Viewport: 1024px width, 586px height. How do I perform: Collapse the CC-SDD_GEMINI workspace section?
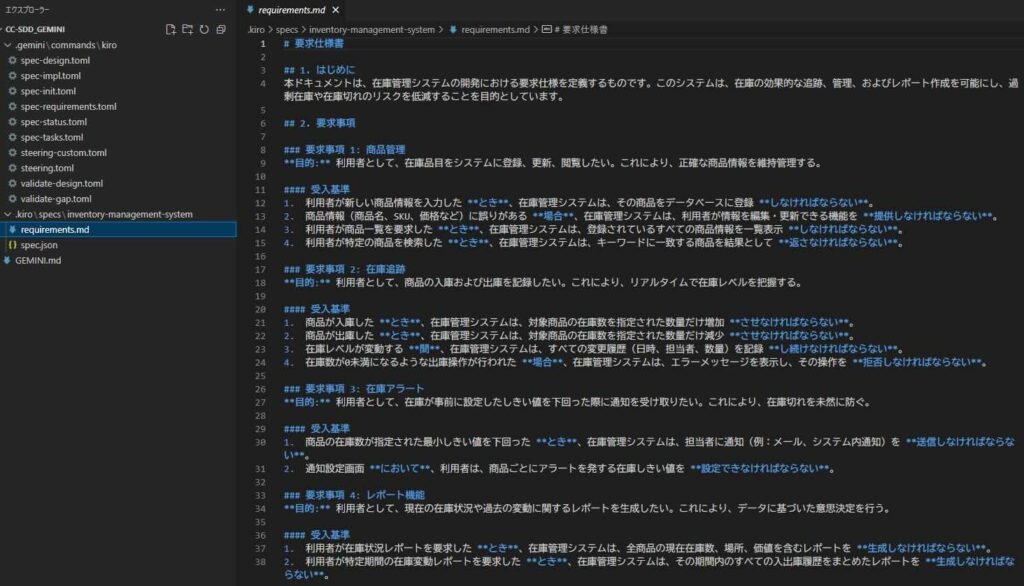(3, 30)
